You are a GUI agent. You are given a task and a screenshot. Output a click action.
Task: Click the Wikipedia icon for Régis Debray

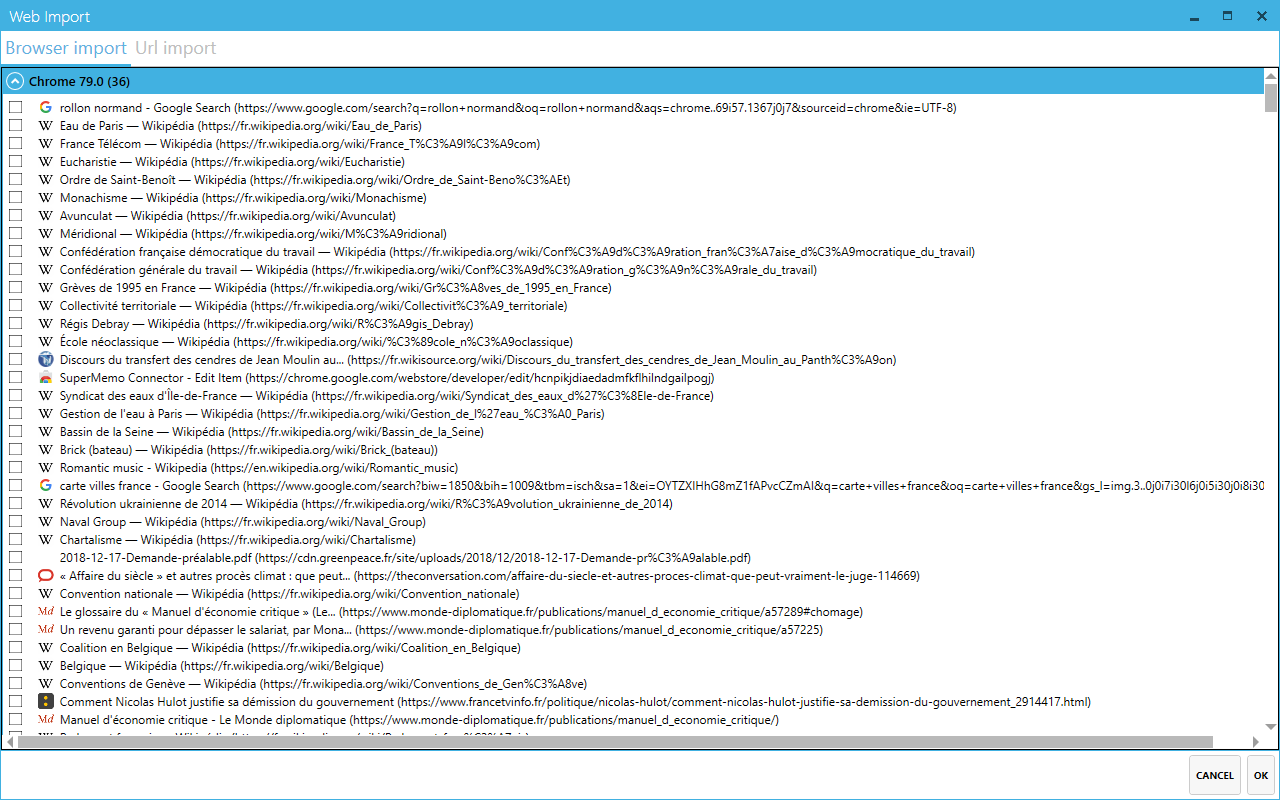tap(45, 324)
